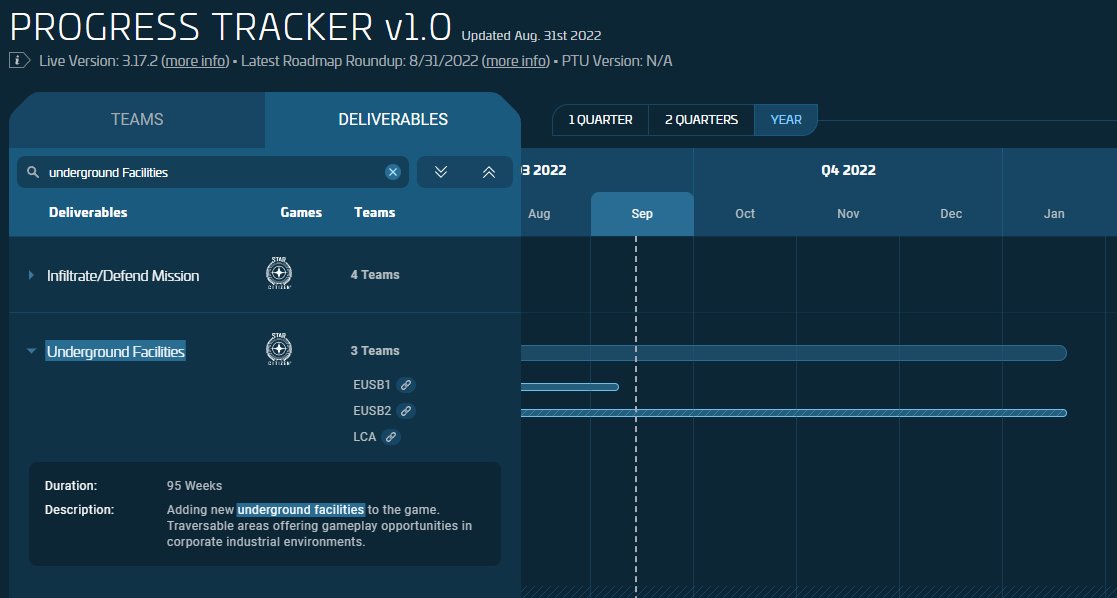Click the Underground Facilities deliverable title
The image size is (1117, 598).
pos(115,351)
